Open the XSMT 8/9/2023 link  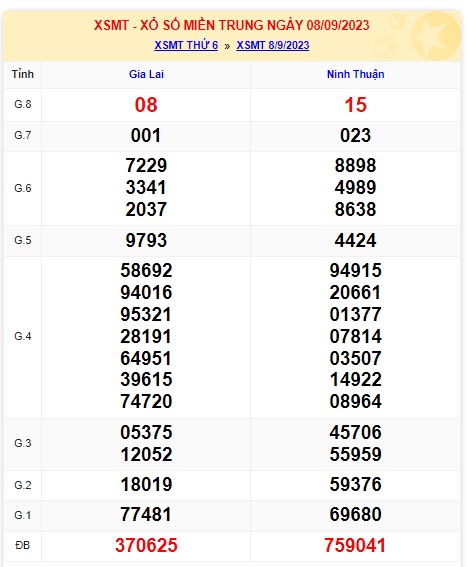tap(273, 45)
